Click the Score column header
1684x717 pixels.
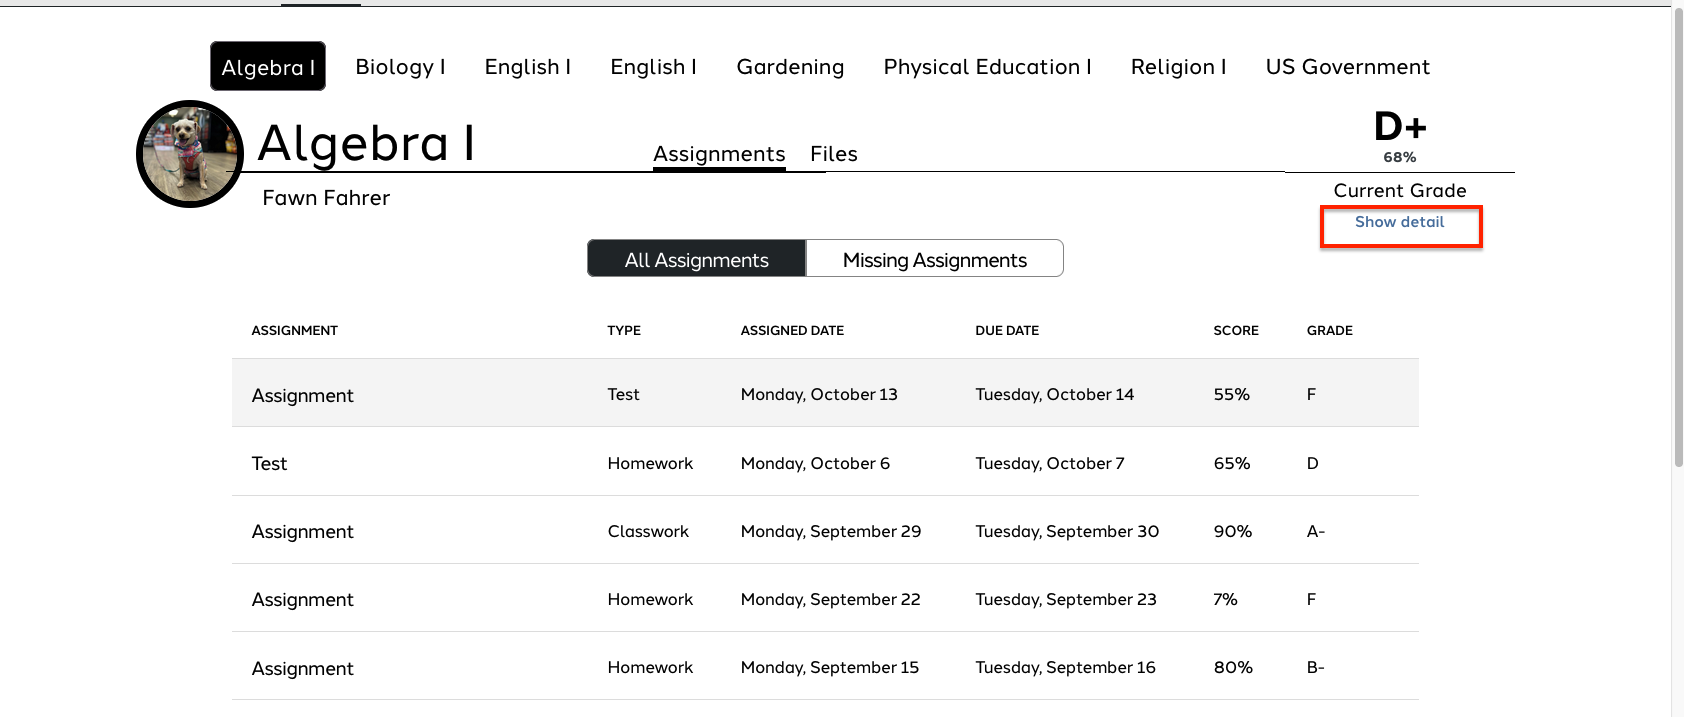click(x=1236, y=331)
